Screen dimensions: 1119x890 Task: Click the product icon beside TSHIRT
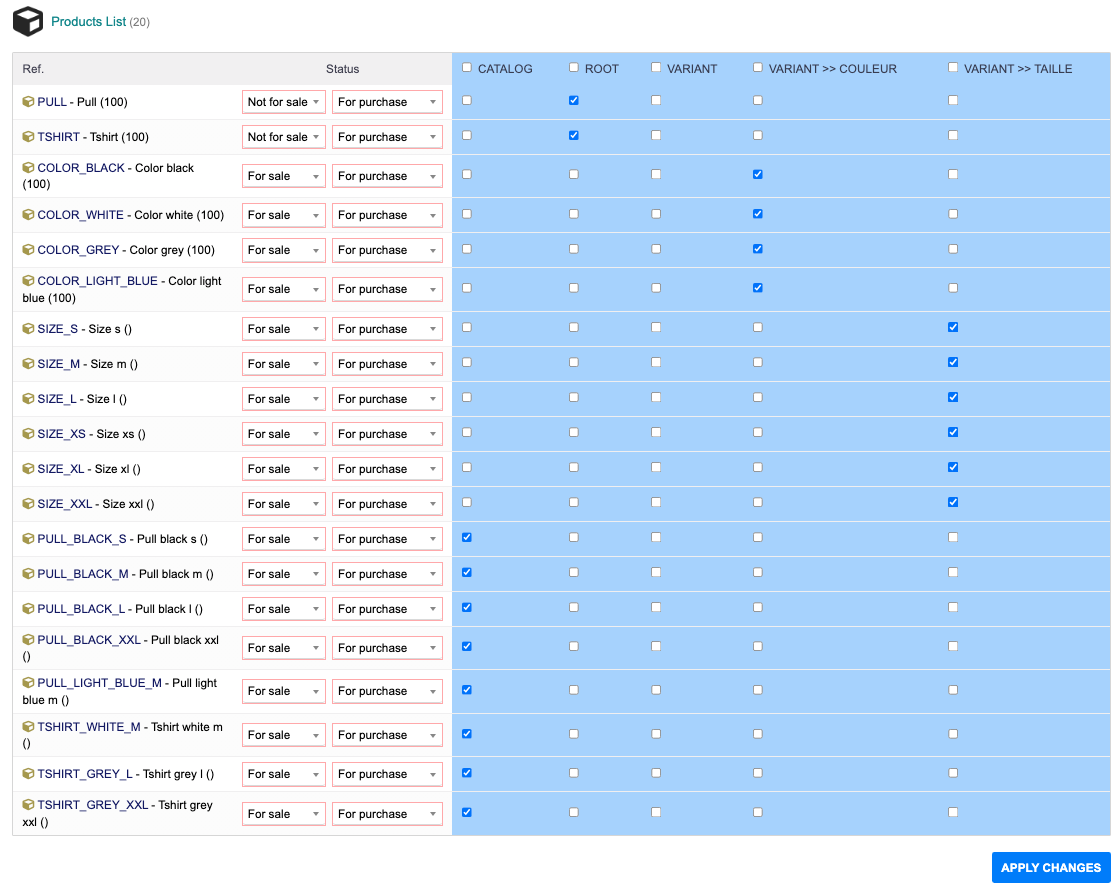pos(29,137)
